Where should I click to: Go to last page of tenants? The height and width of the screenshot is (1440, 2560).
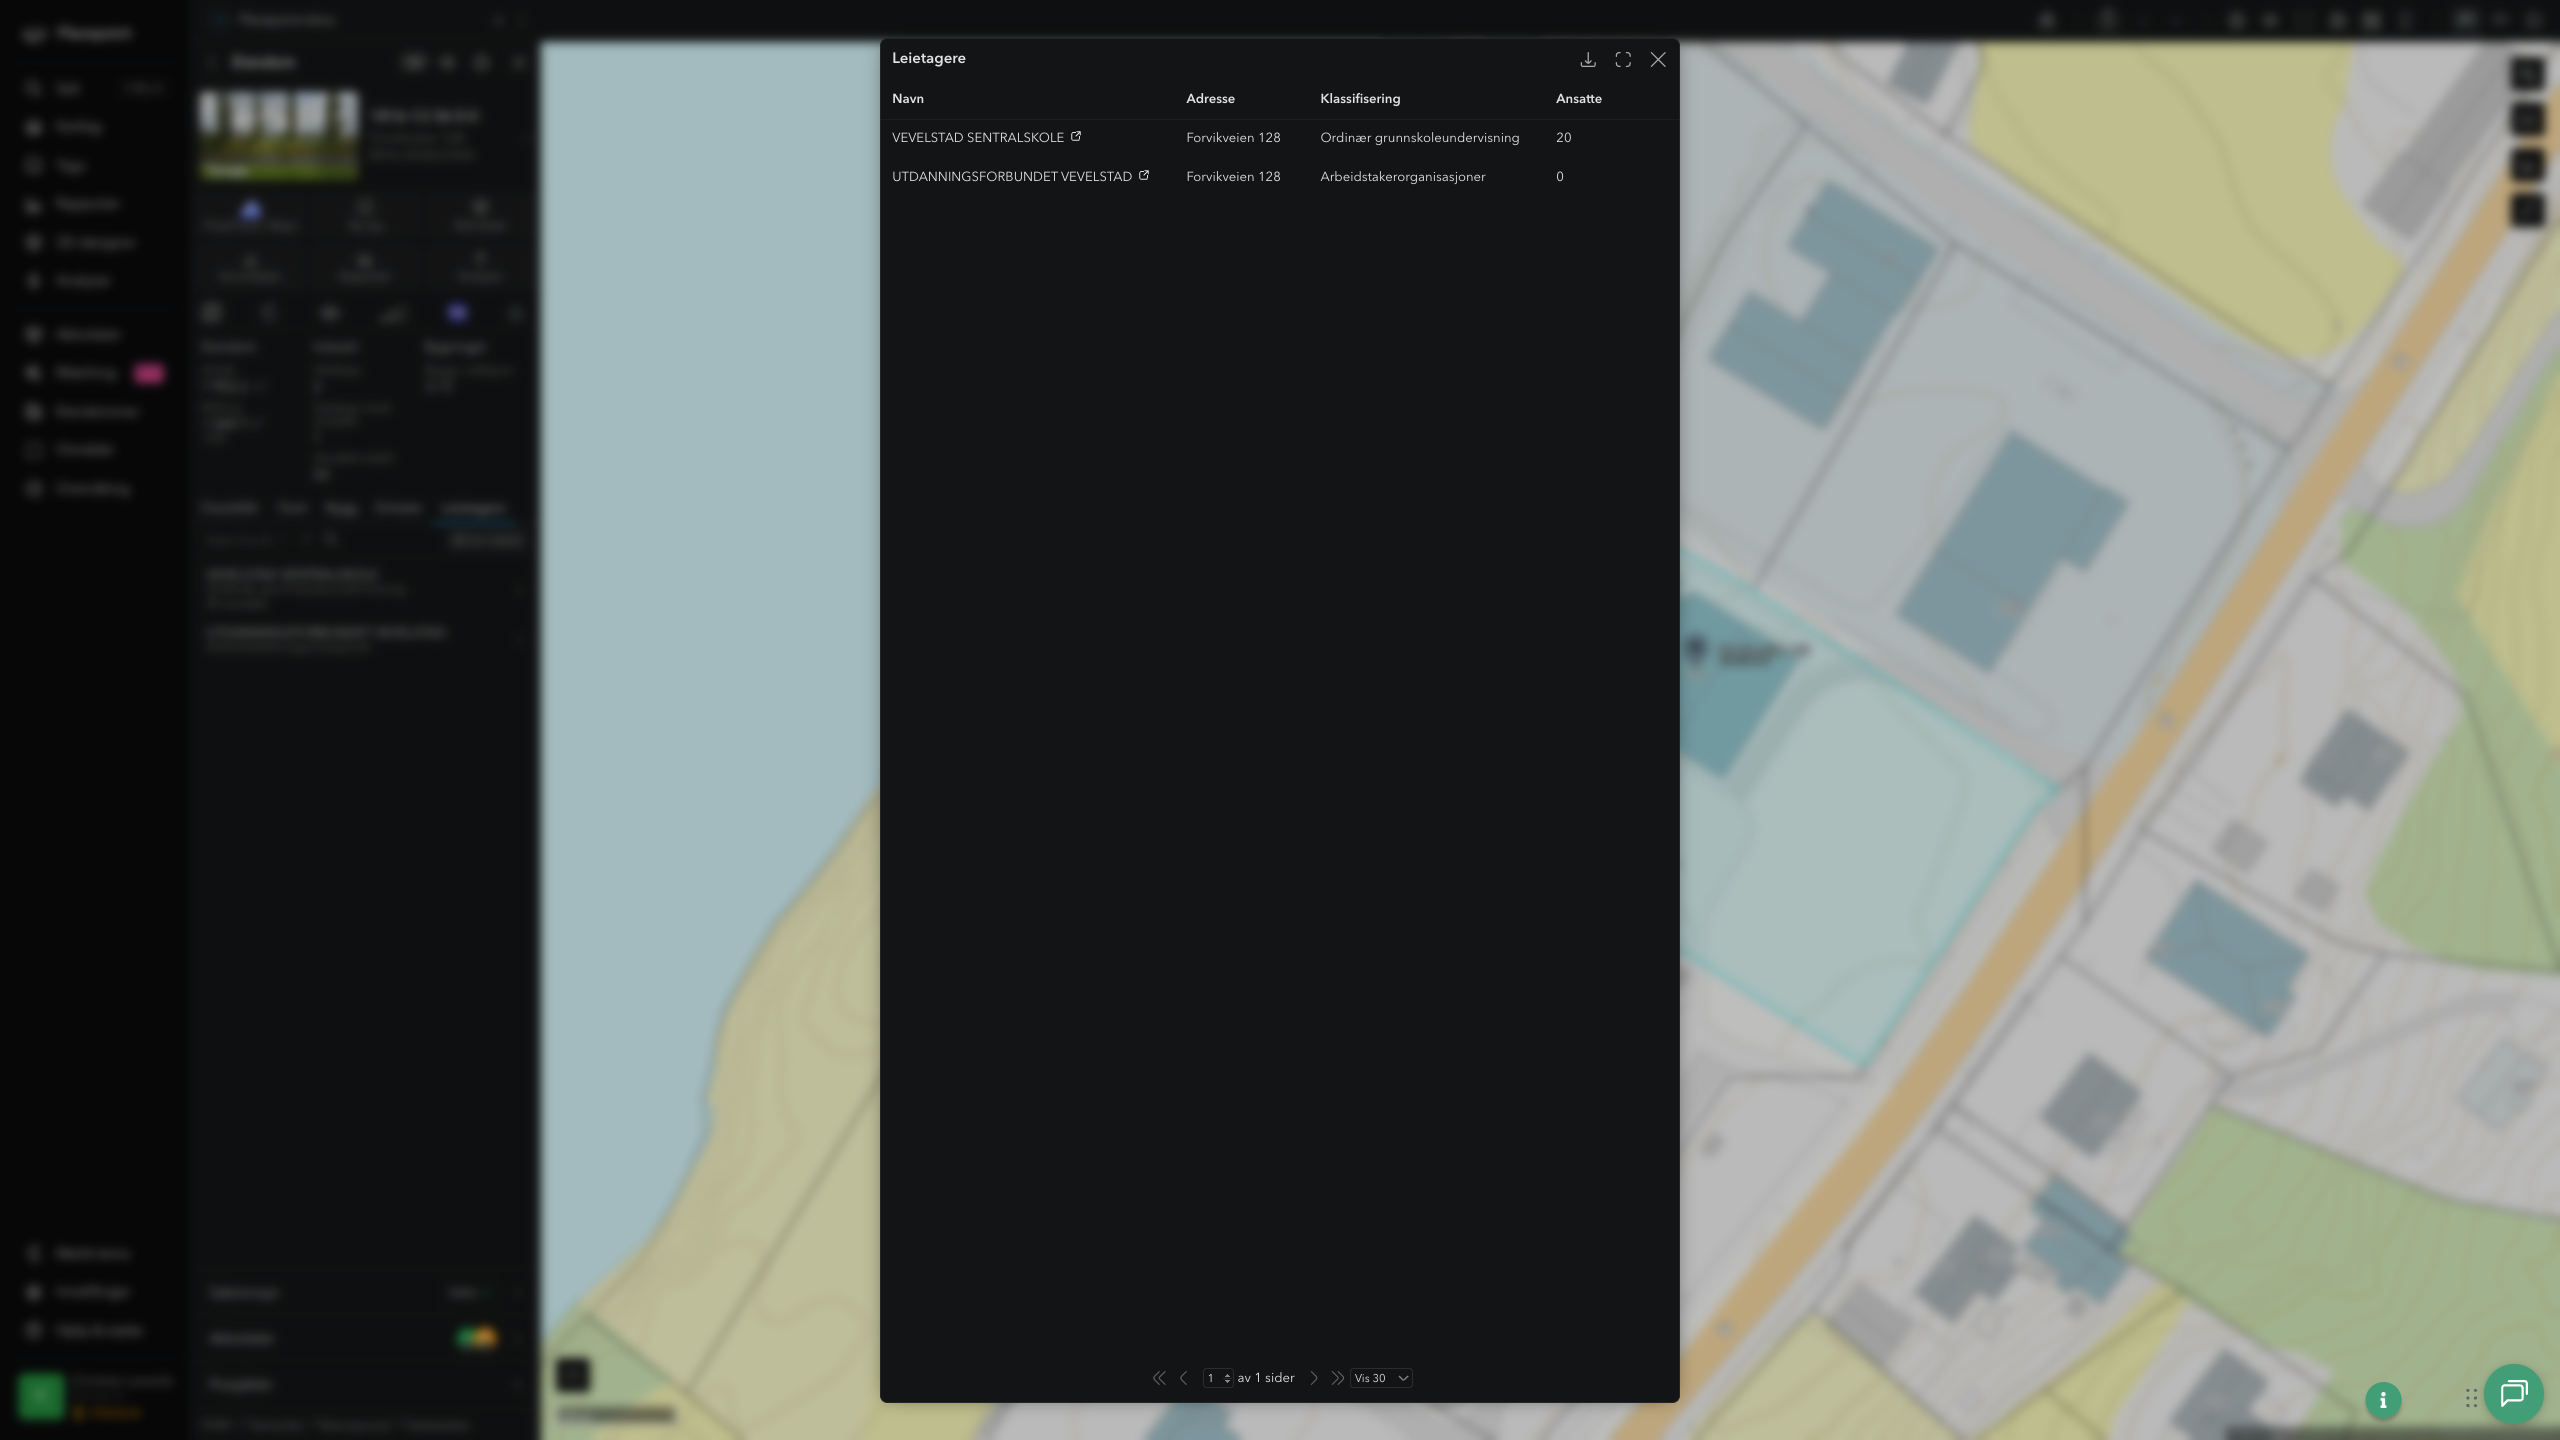coord(1337,1378)
